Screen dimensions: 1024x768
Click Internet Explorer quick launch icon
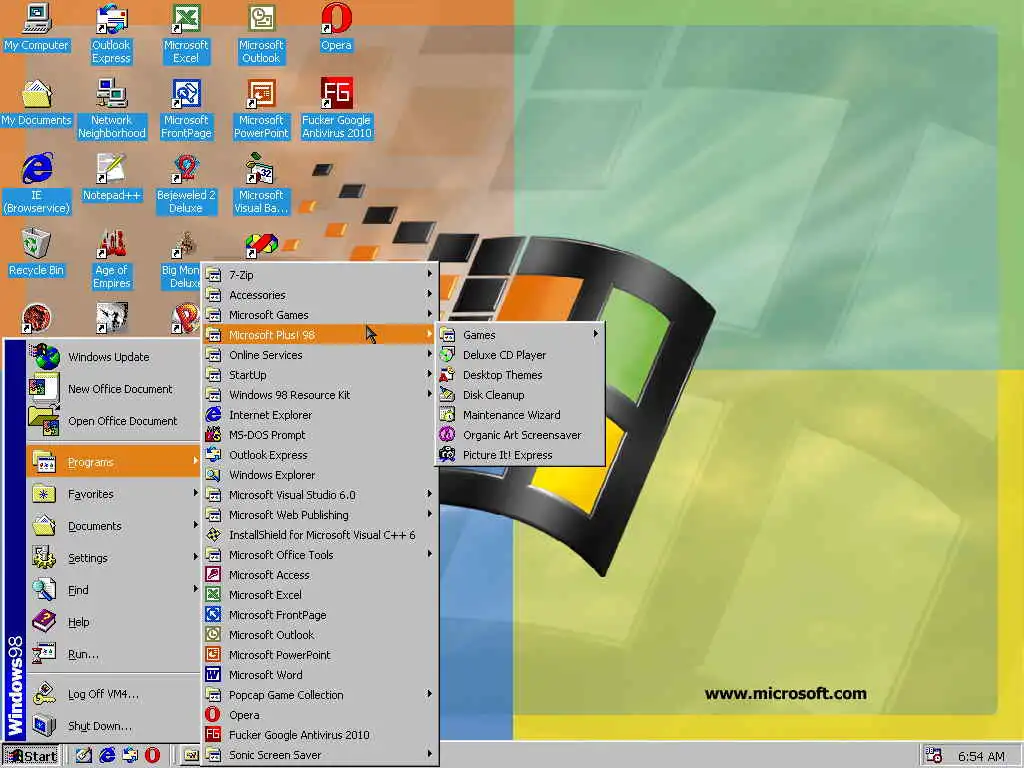pos(107,756)
